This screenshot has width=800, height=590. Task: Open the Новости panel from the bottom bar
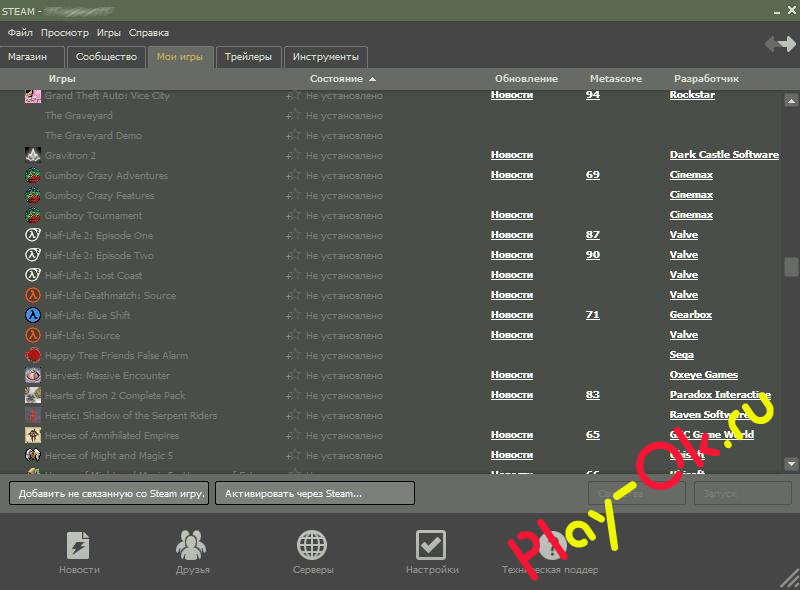tap(79, 553)
